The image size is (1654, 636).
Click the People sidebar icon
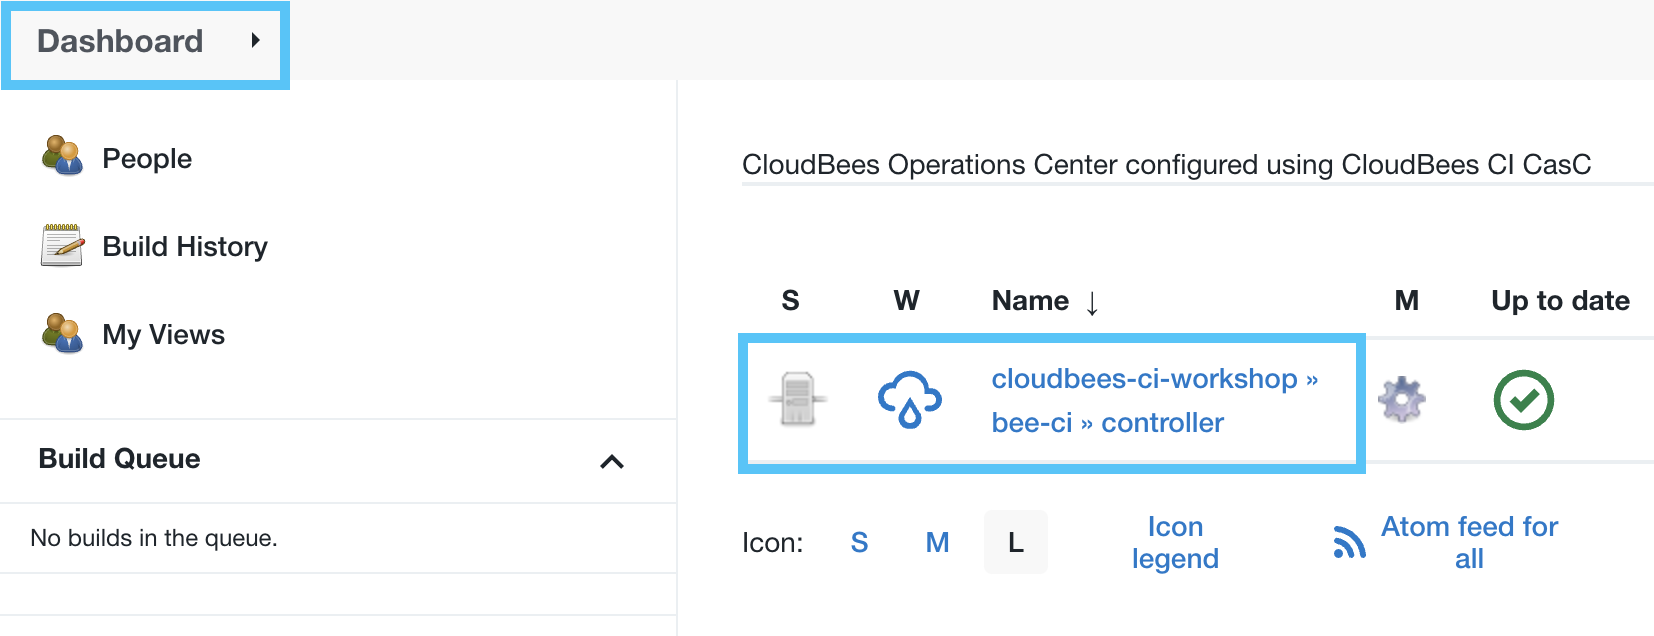click(x=62, y=156)
